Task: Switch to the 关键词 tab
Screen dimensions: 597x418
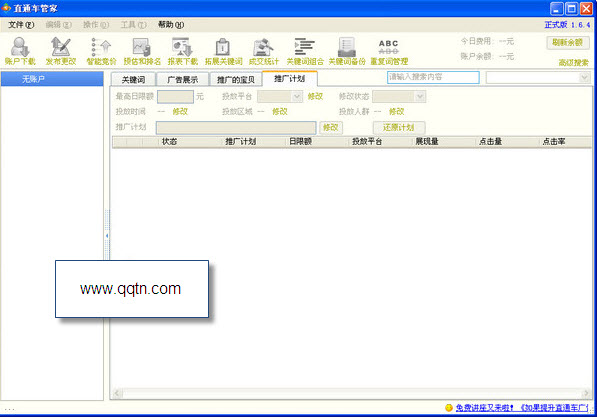Action: [133, 79]
